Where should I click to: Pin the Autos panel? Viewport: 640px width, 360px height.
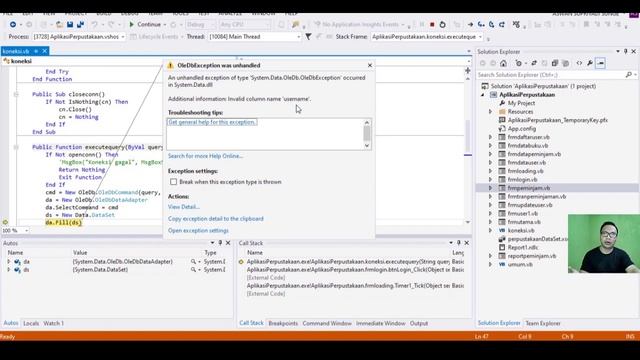pyautogui.click(x=220, y=243)
